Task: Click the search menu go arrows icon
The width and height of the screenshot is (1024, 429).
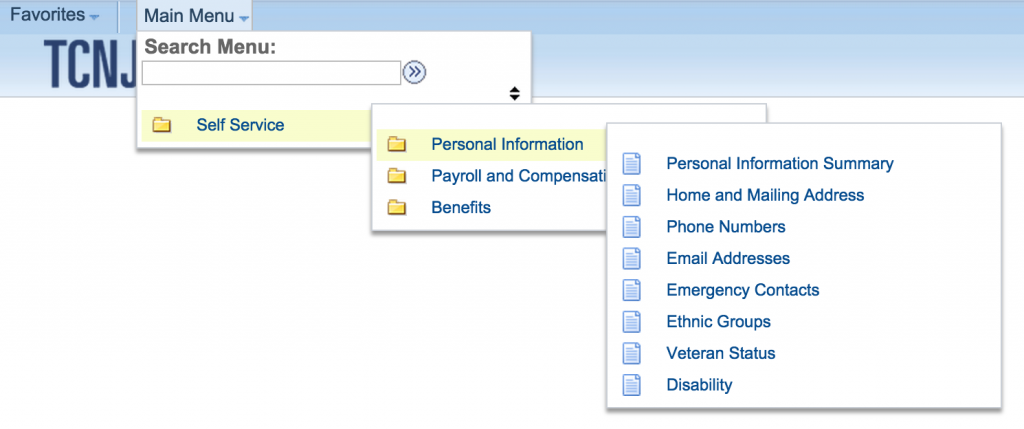Action: pyautogui.click(x=414, y=72)
